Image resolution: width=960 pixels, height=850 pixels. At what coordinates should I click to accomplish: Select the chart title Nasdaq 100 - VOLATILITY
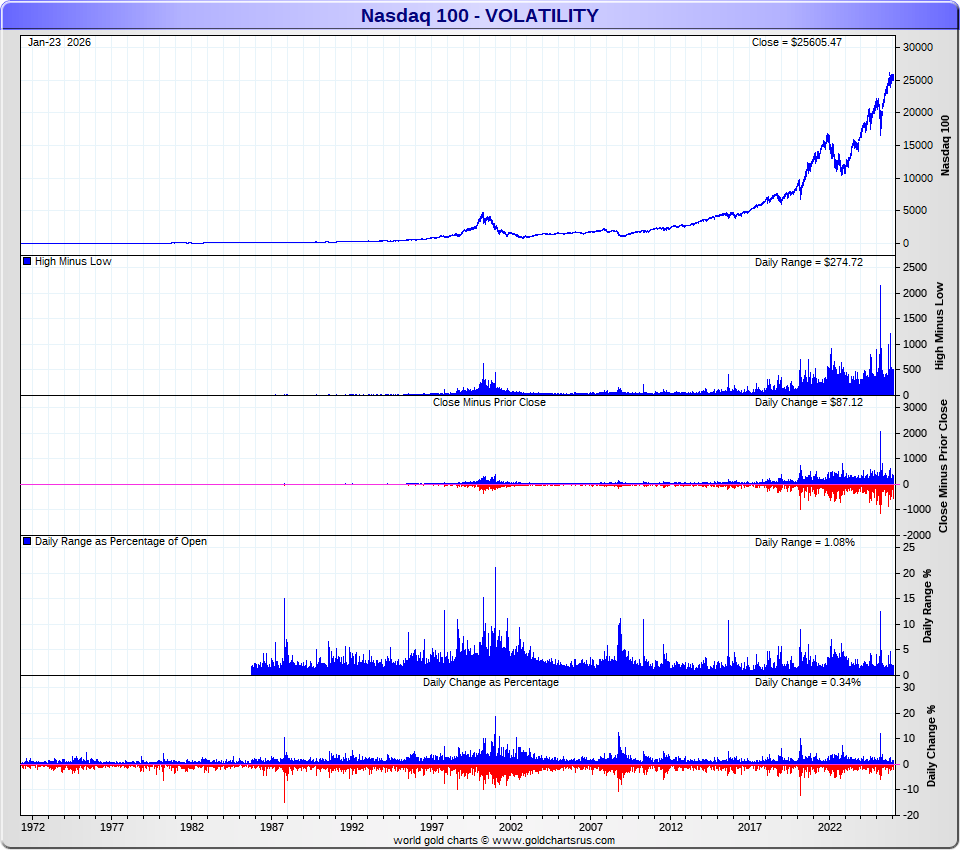(x=479, y=15)
